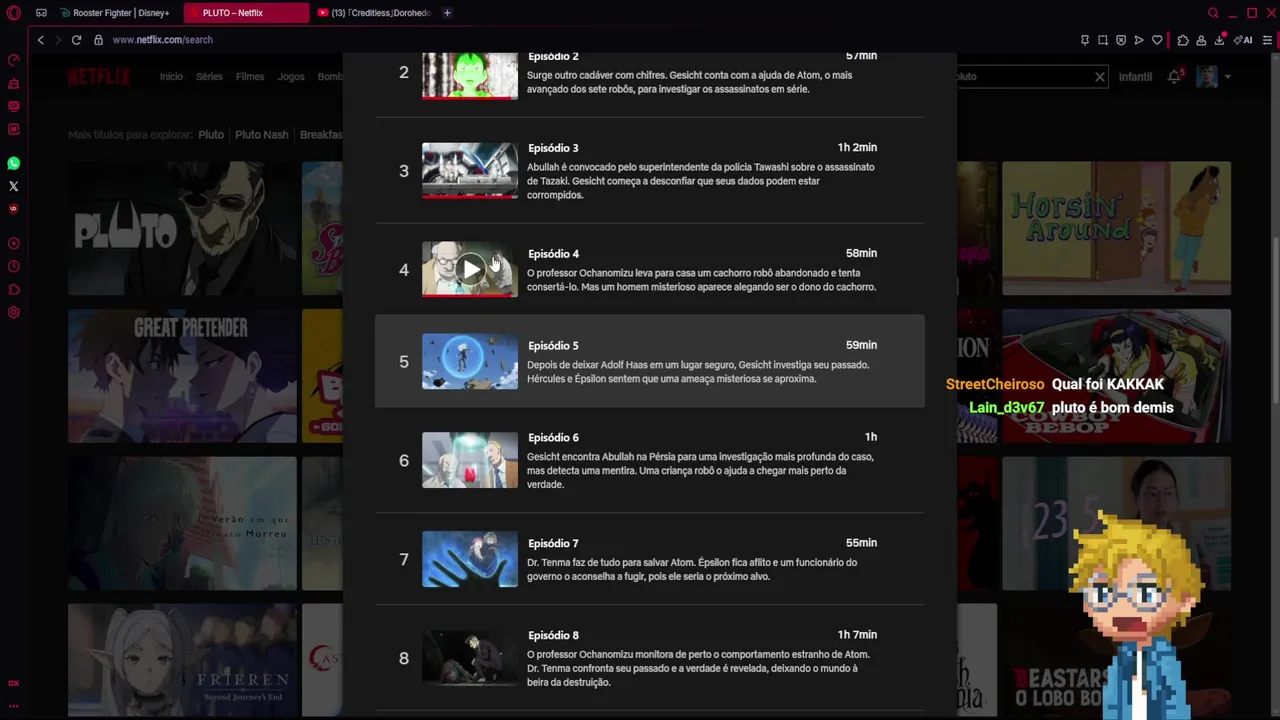Select Episódio 5 thumbnail
Image resolution: width=1280 pixels, height=720 pixels.
pos(470,361)
